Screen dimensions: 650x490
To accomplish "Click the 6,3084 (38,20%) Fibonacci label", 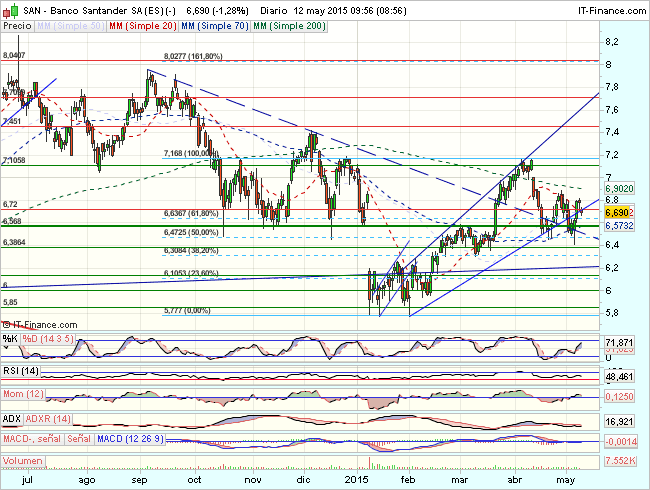I will click(x=191, y=251).
